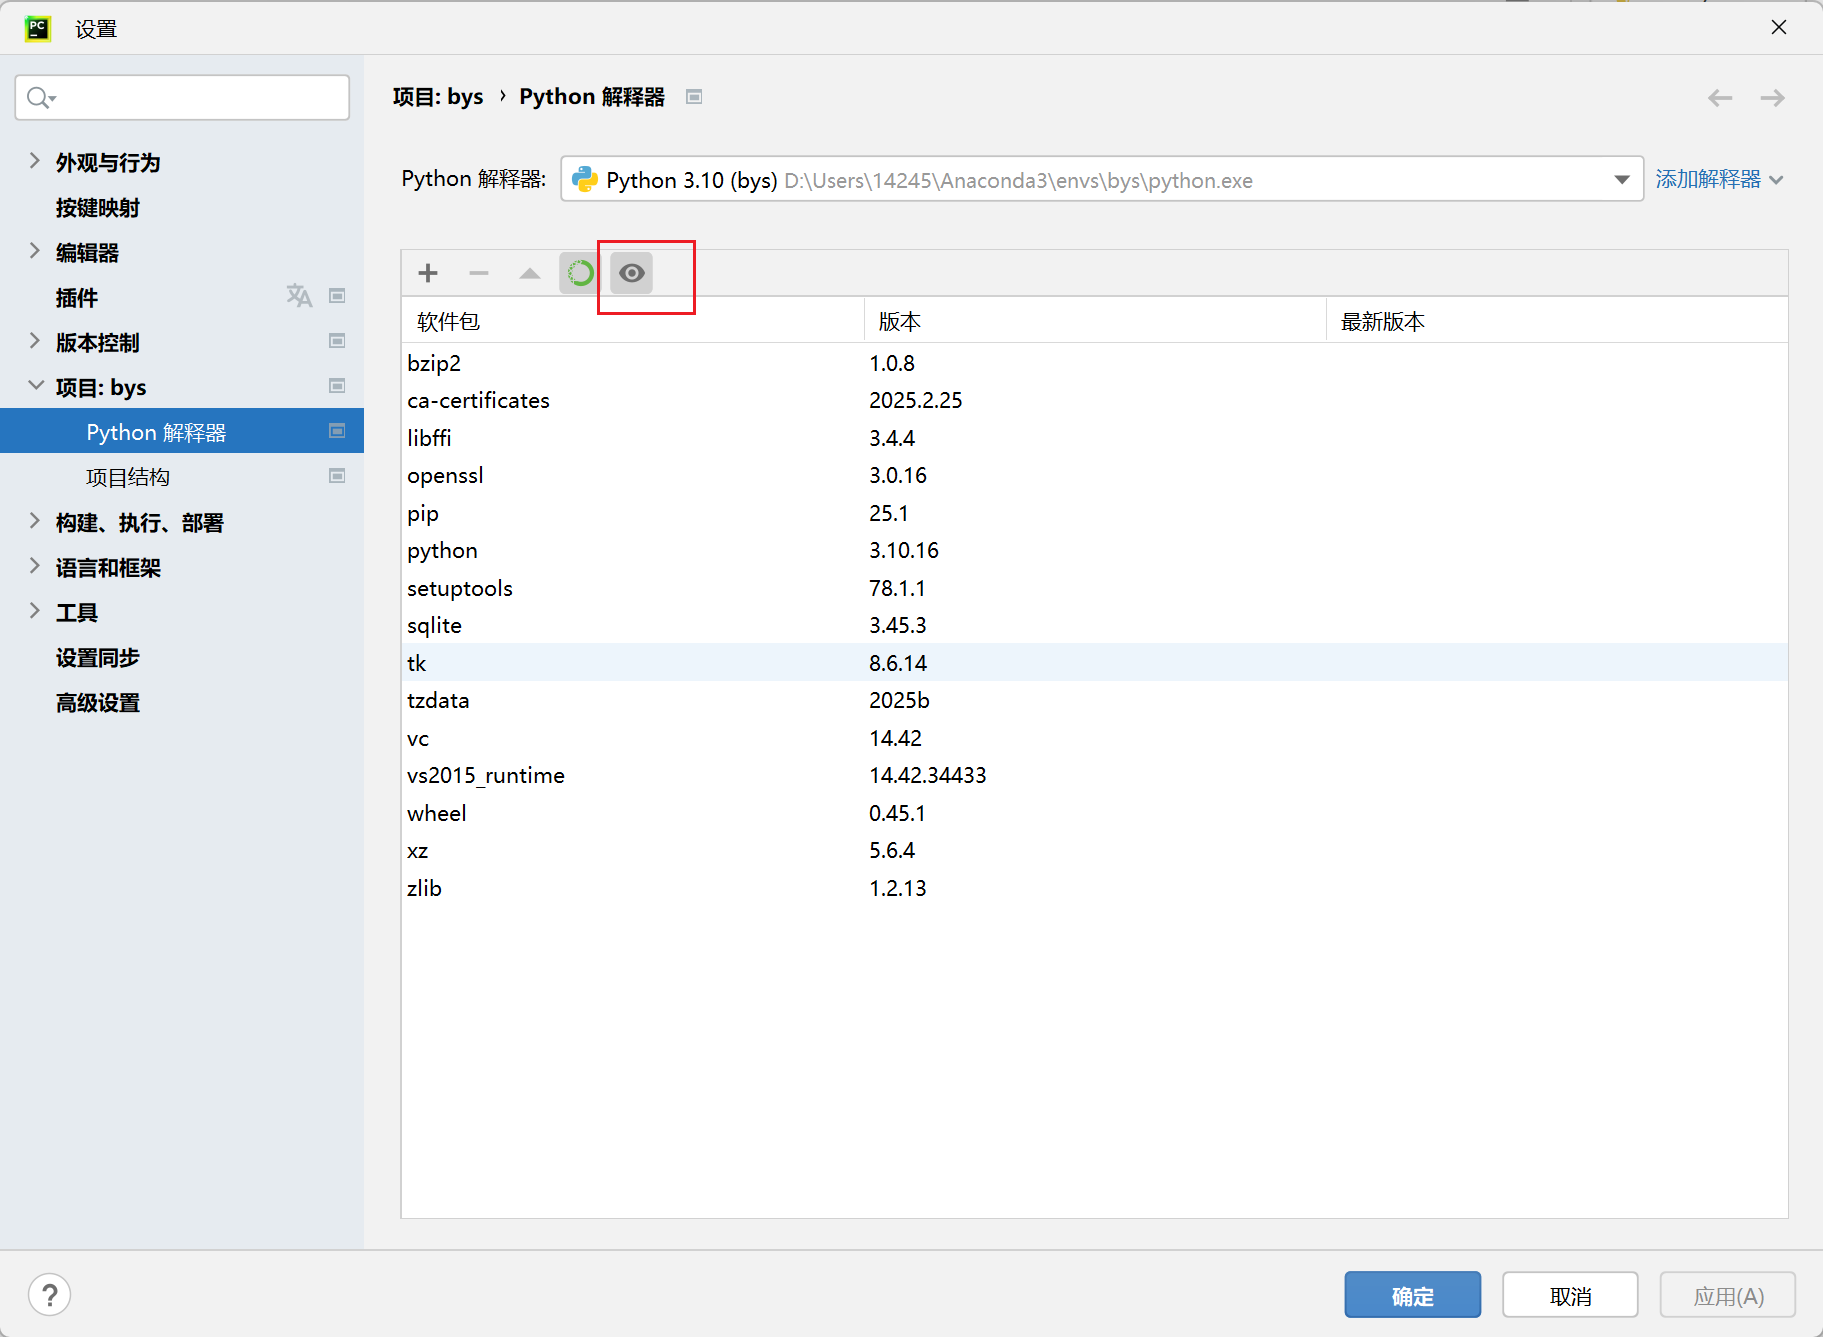Select the bzip2 package row
Screen dimensions: 1823x1337
coord(1094,363)
